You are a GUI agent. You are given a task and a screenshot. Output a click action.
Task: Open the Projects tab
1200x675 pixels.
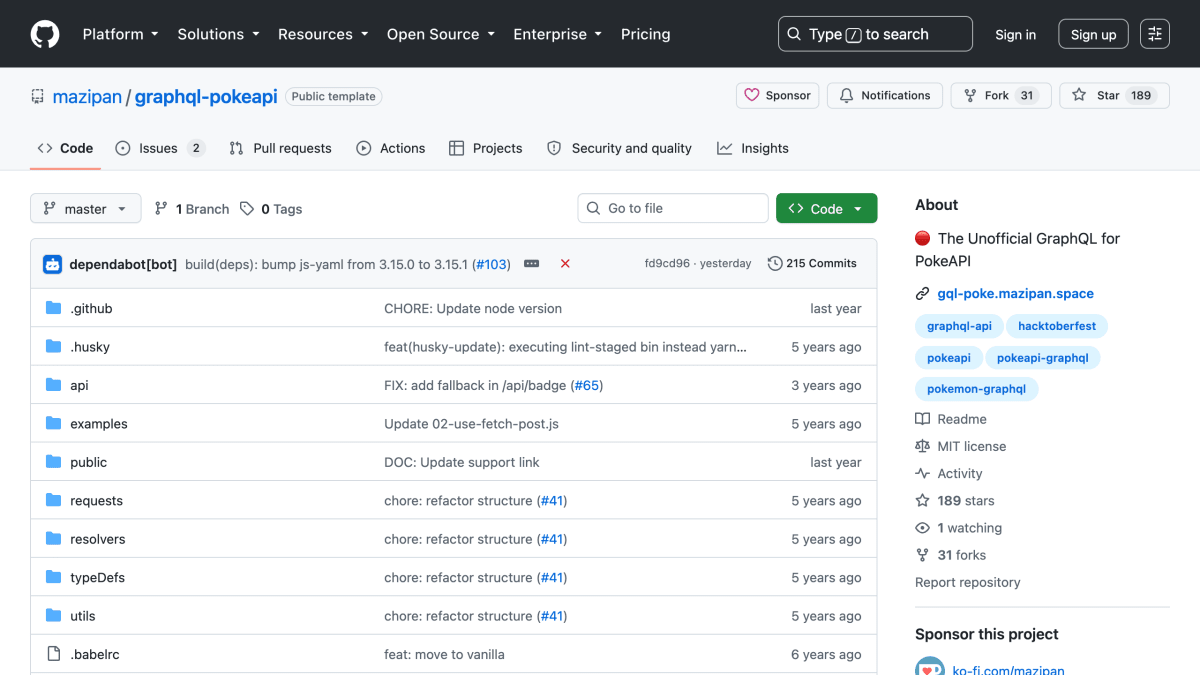click(486, 148)
